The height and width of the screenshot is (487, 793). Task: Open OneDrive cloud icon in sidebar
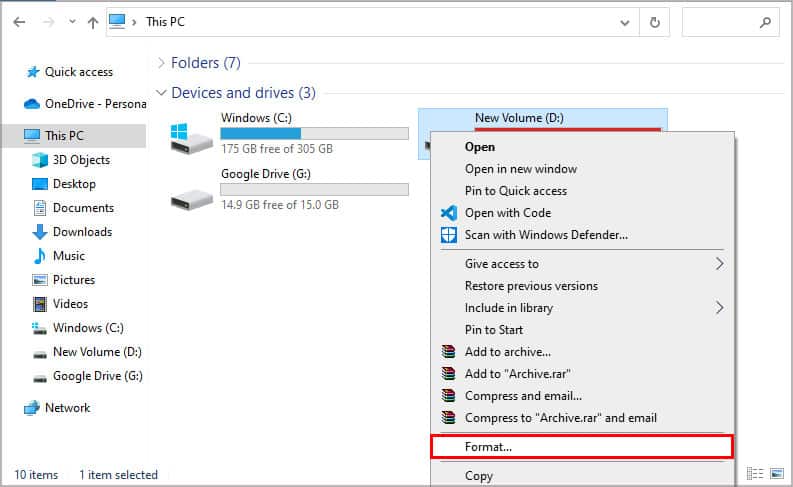pyautogui.click(x=31, y=104)
